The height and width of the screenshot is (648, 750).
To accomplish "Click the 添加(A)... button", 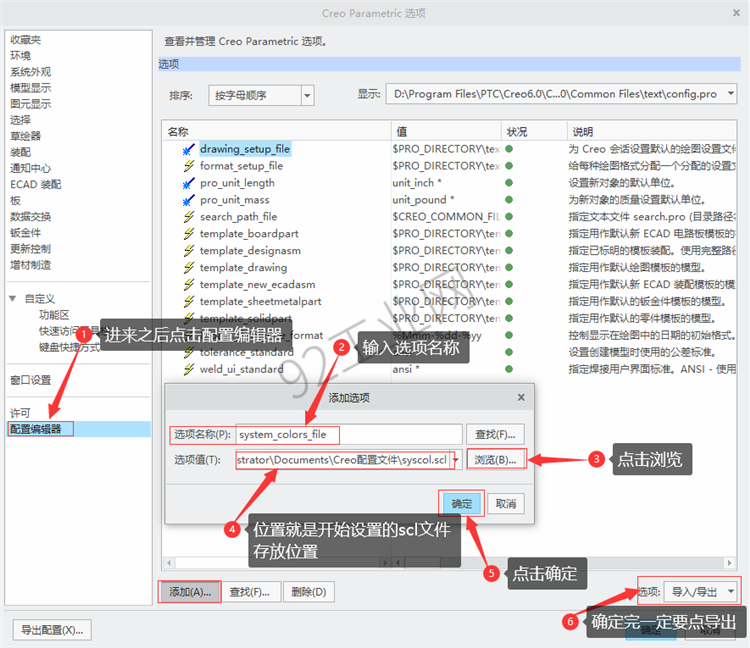I will point(190,592).
